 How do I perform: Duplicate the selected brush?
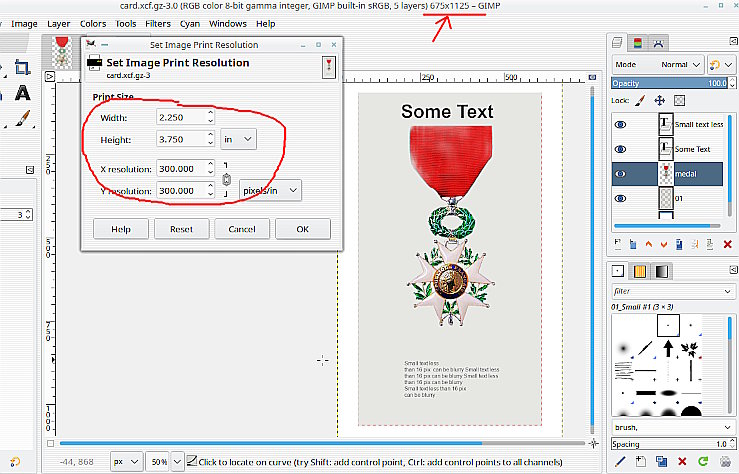click(661, 461)
